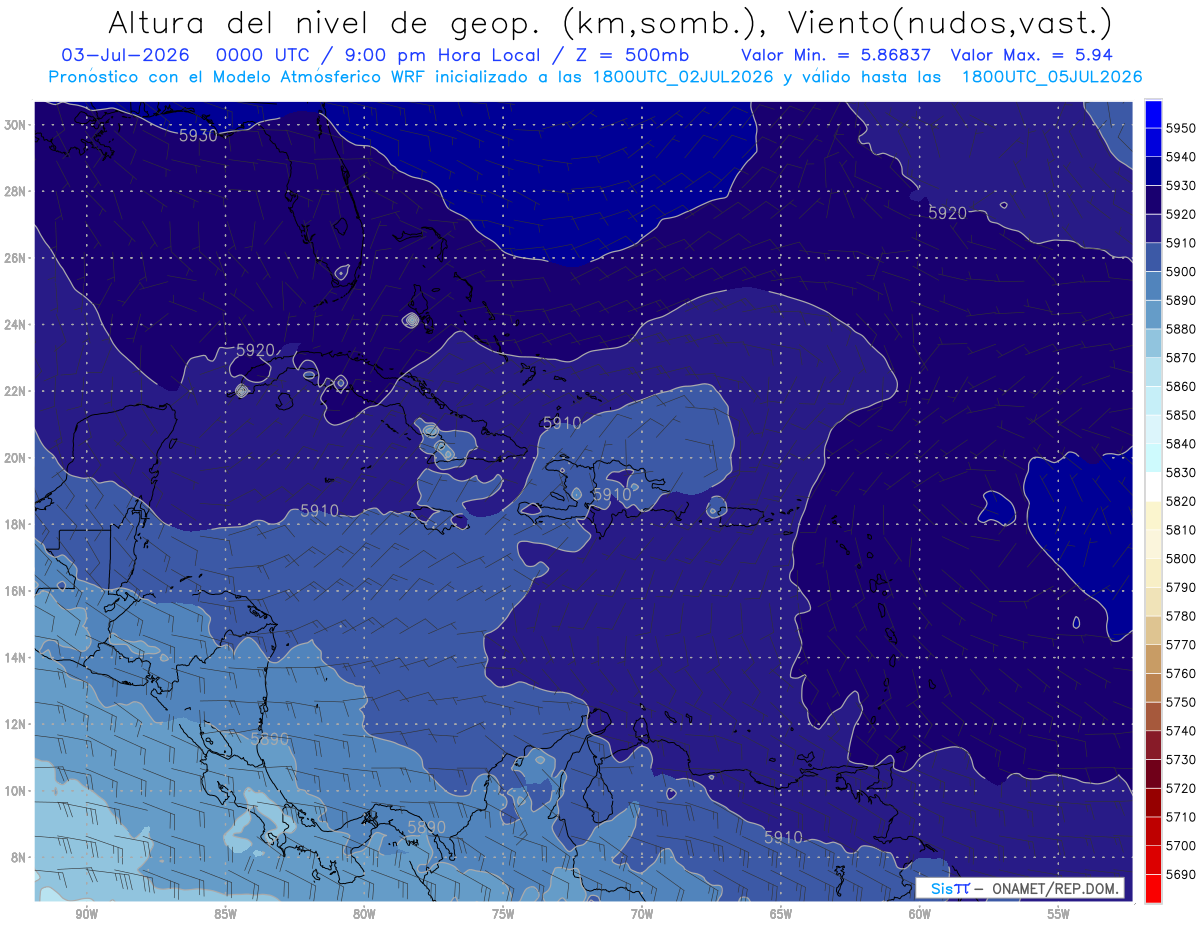Click the '70W' longitude axis label
This screenshot has width=1200, height=927.
tap(642, 915)
